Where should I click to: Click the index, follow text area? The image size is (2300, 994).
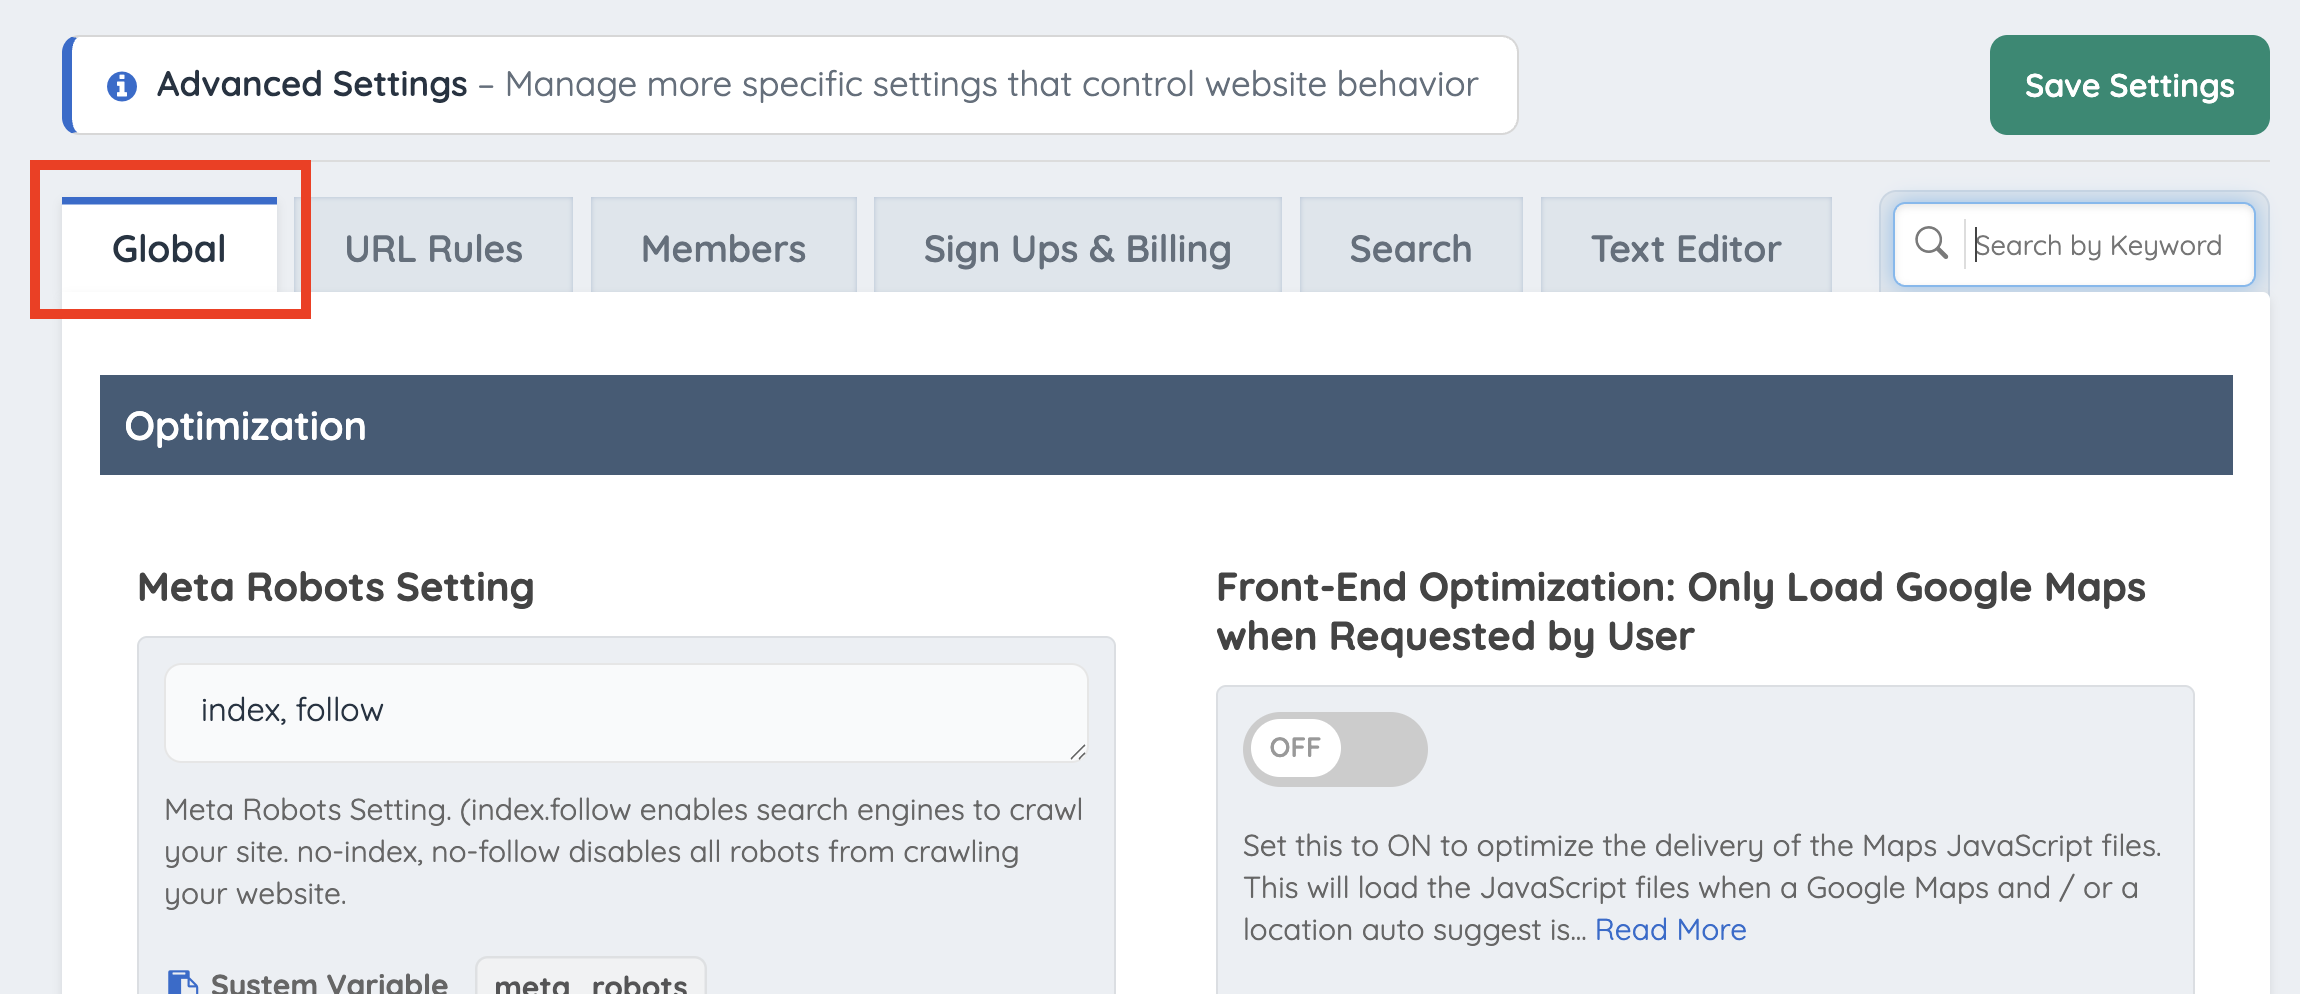click(626, 712)
